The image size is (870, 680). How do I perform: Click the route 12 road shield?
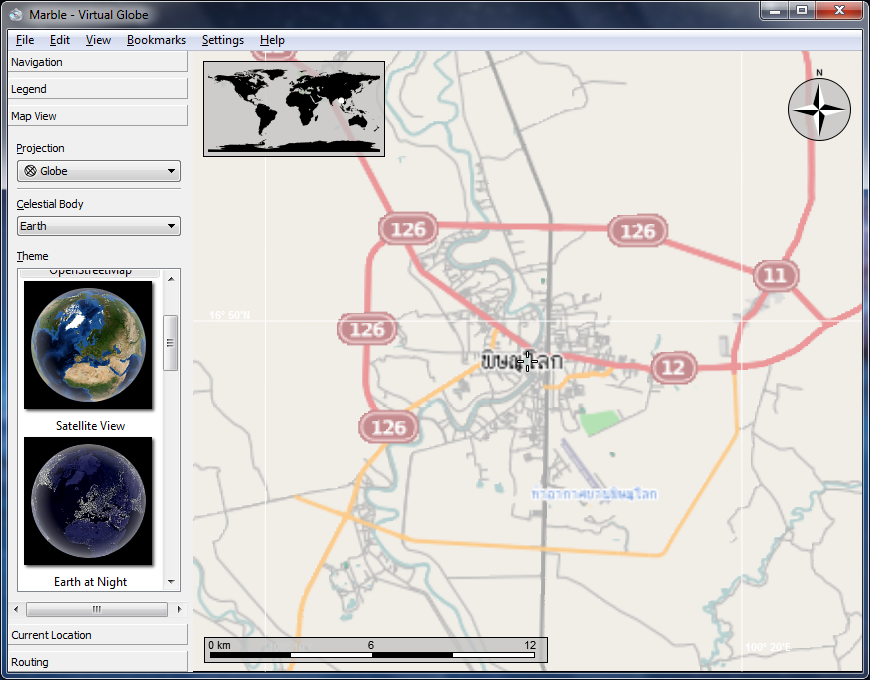point(673,367)
